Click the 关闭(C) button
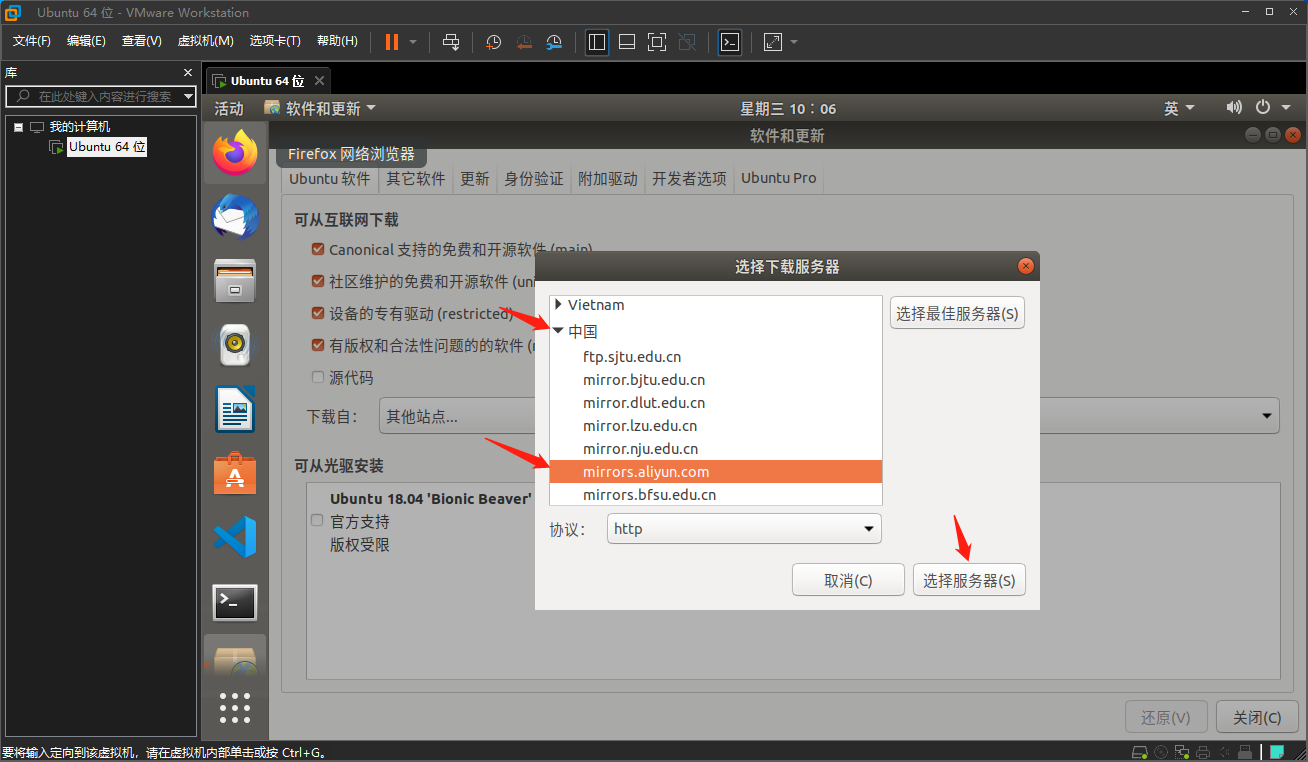Image resolution: width=1308 pixels, height=762 pixels. pyautogui.click(x=1257, y=717)
